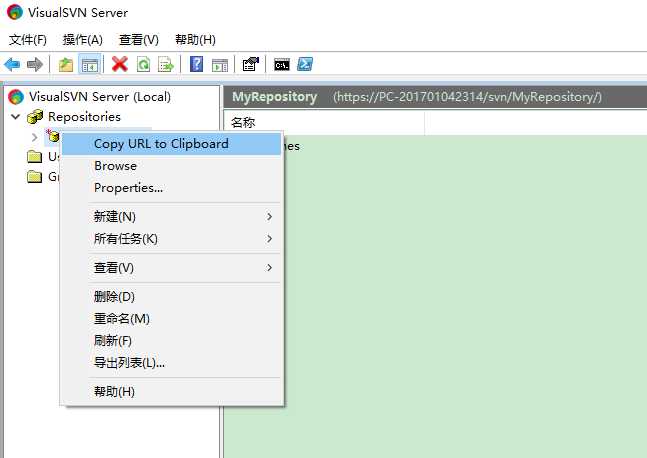Click the blue Help question mark icon
Viewport: 647px width, 458px height.
pos(196,64)
